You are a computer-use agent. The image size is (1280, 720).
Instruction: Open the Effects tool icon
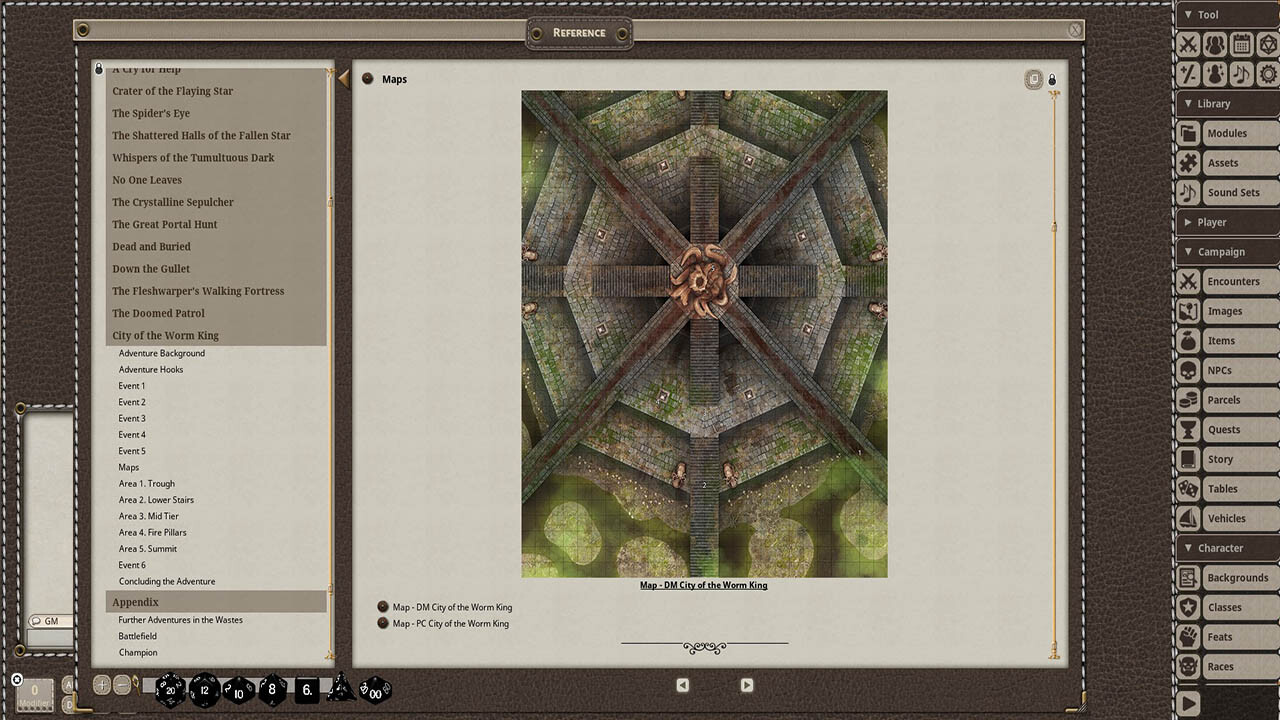click(1215, 73)
